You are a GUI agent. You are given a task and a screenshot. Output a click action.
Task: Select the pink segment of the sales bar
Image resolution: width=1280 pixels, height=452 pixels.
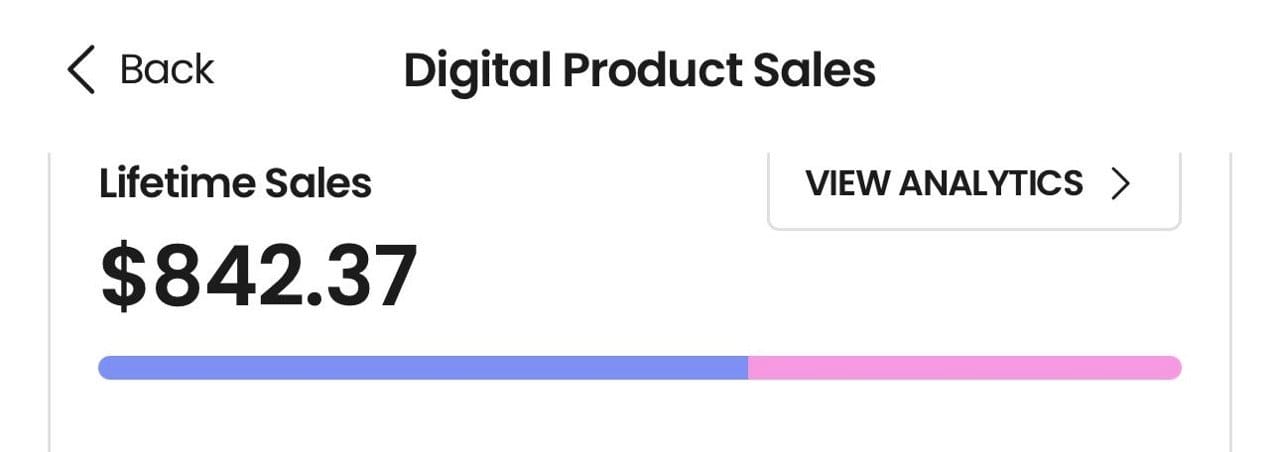tap(964, 368)
